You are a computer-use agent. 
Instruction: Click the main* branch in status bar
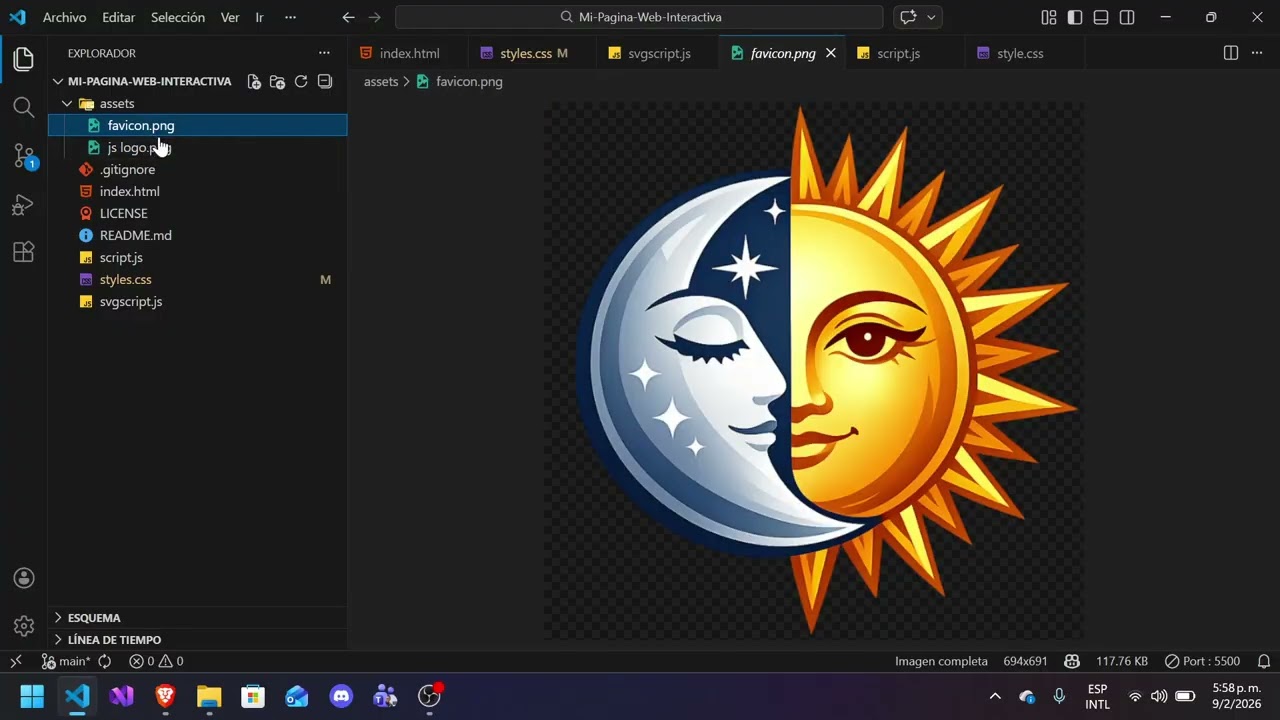66,661
